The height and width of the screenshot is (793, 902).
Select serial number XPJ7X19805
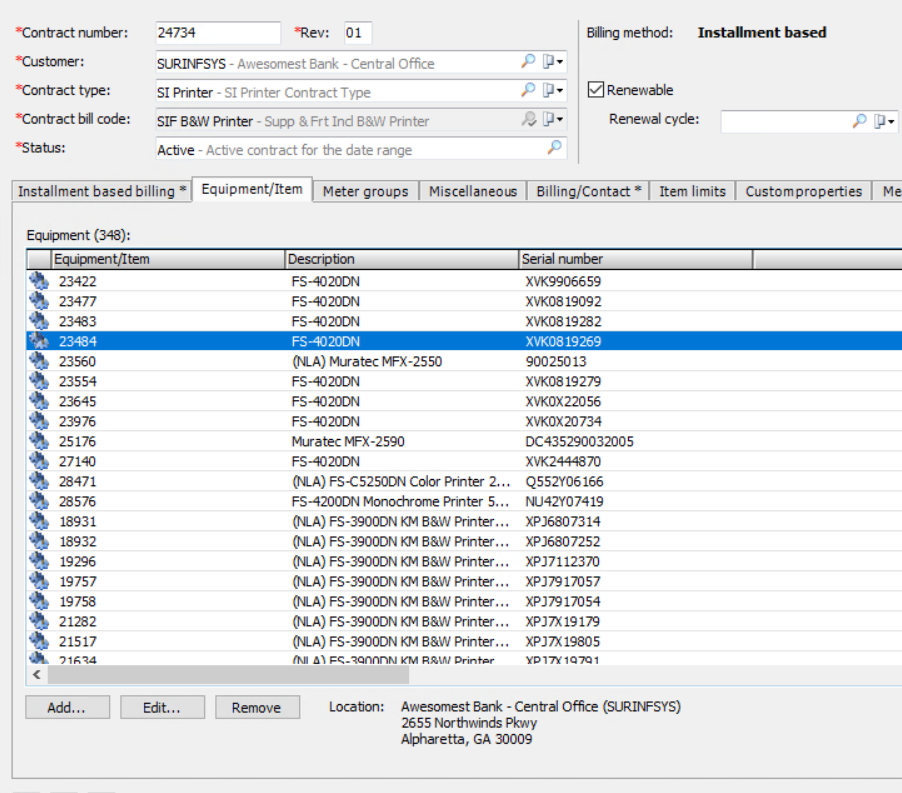coord(562,641)
